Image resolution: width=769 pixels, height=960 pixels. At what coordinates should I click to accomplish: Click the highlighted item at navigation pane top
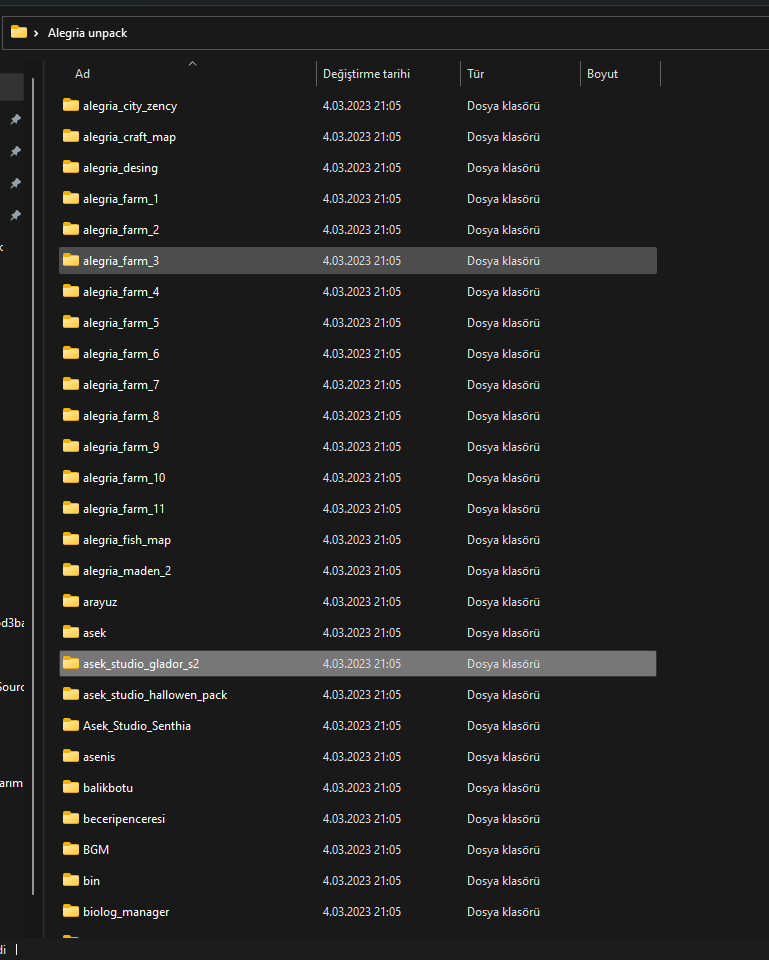(x=12, y=87)
